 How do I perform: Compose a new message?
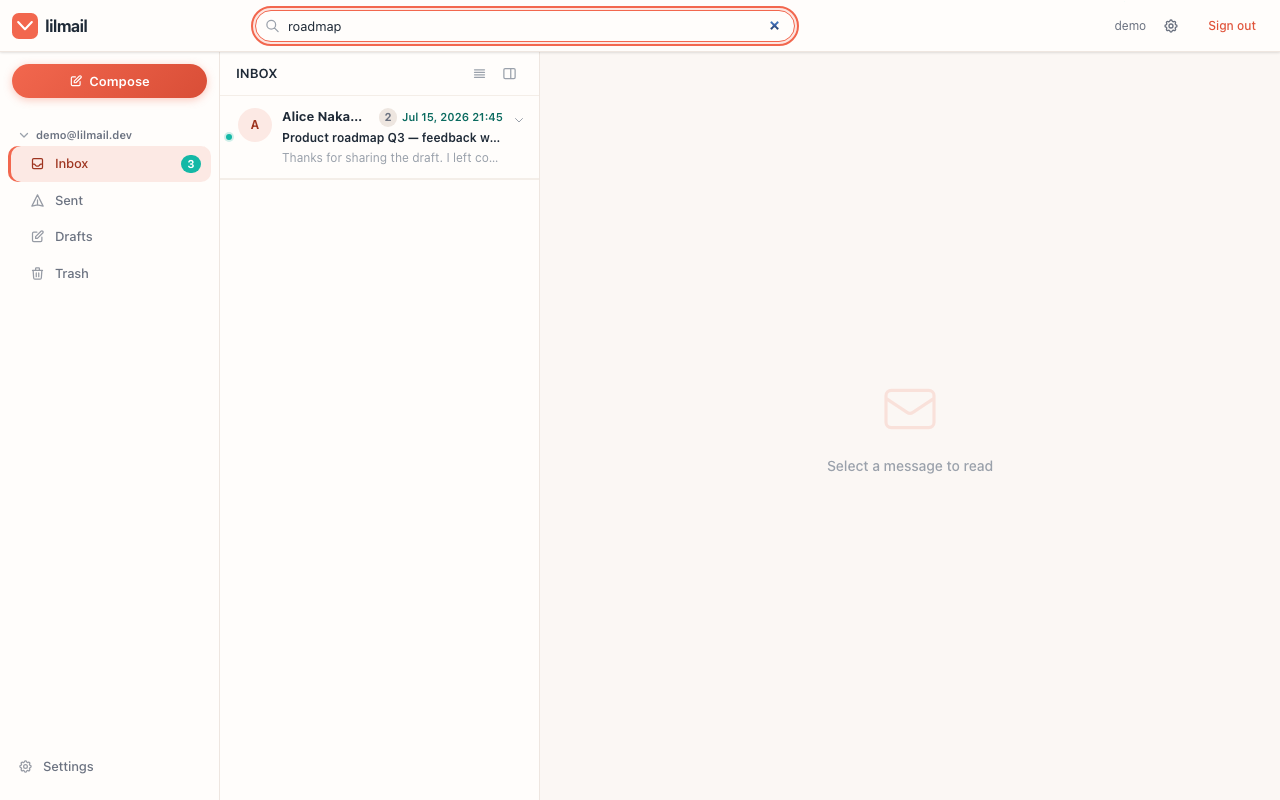pyautogui.click(x=109, y=81)
